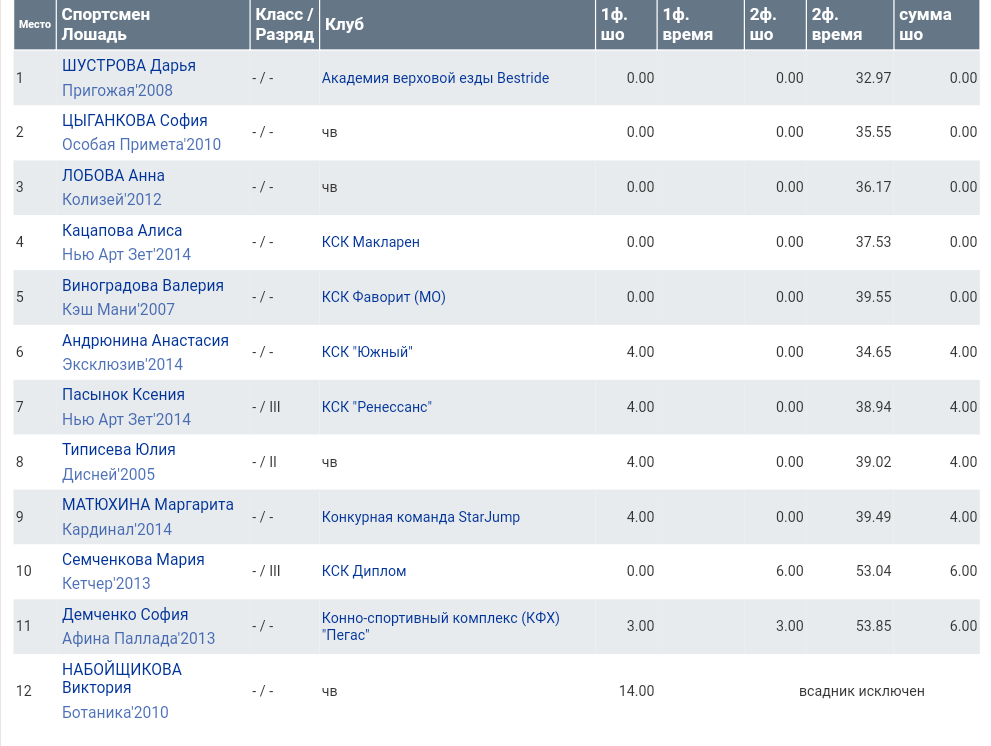The image size is (991, 746).
Task: Click rider Демченко София
Action: click(x=125, y=615)
